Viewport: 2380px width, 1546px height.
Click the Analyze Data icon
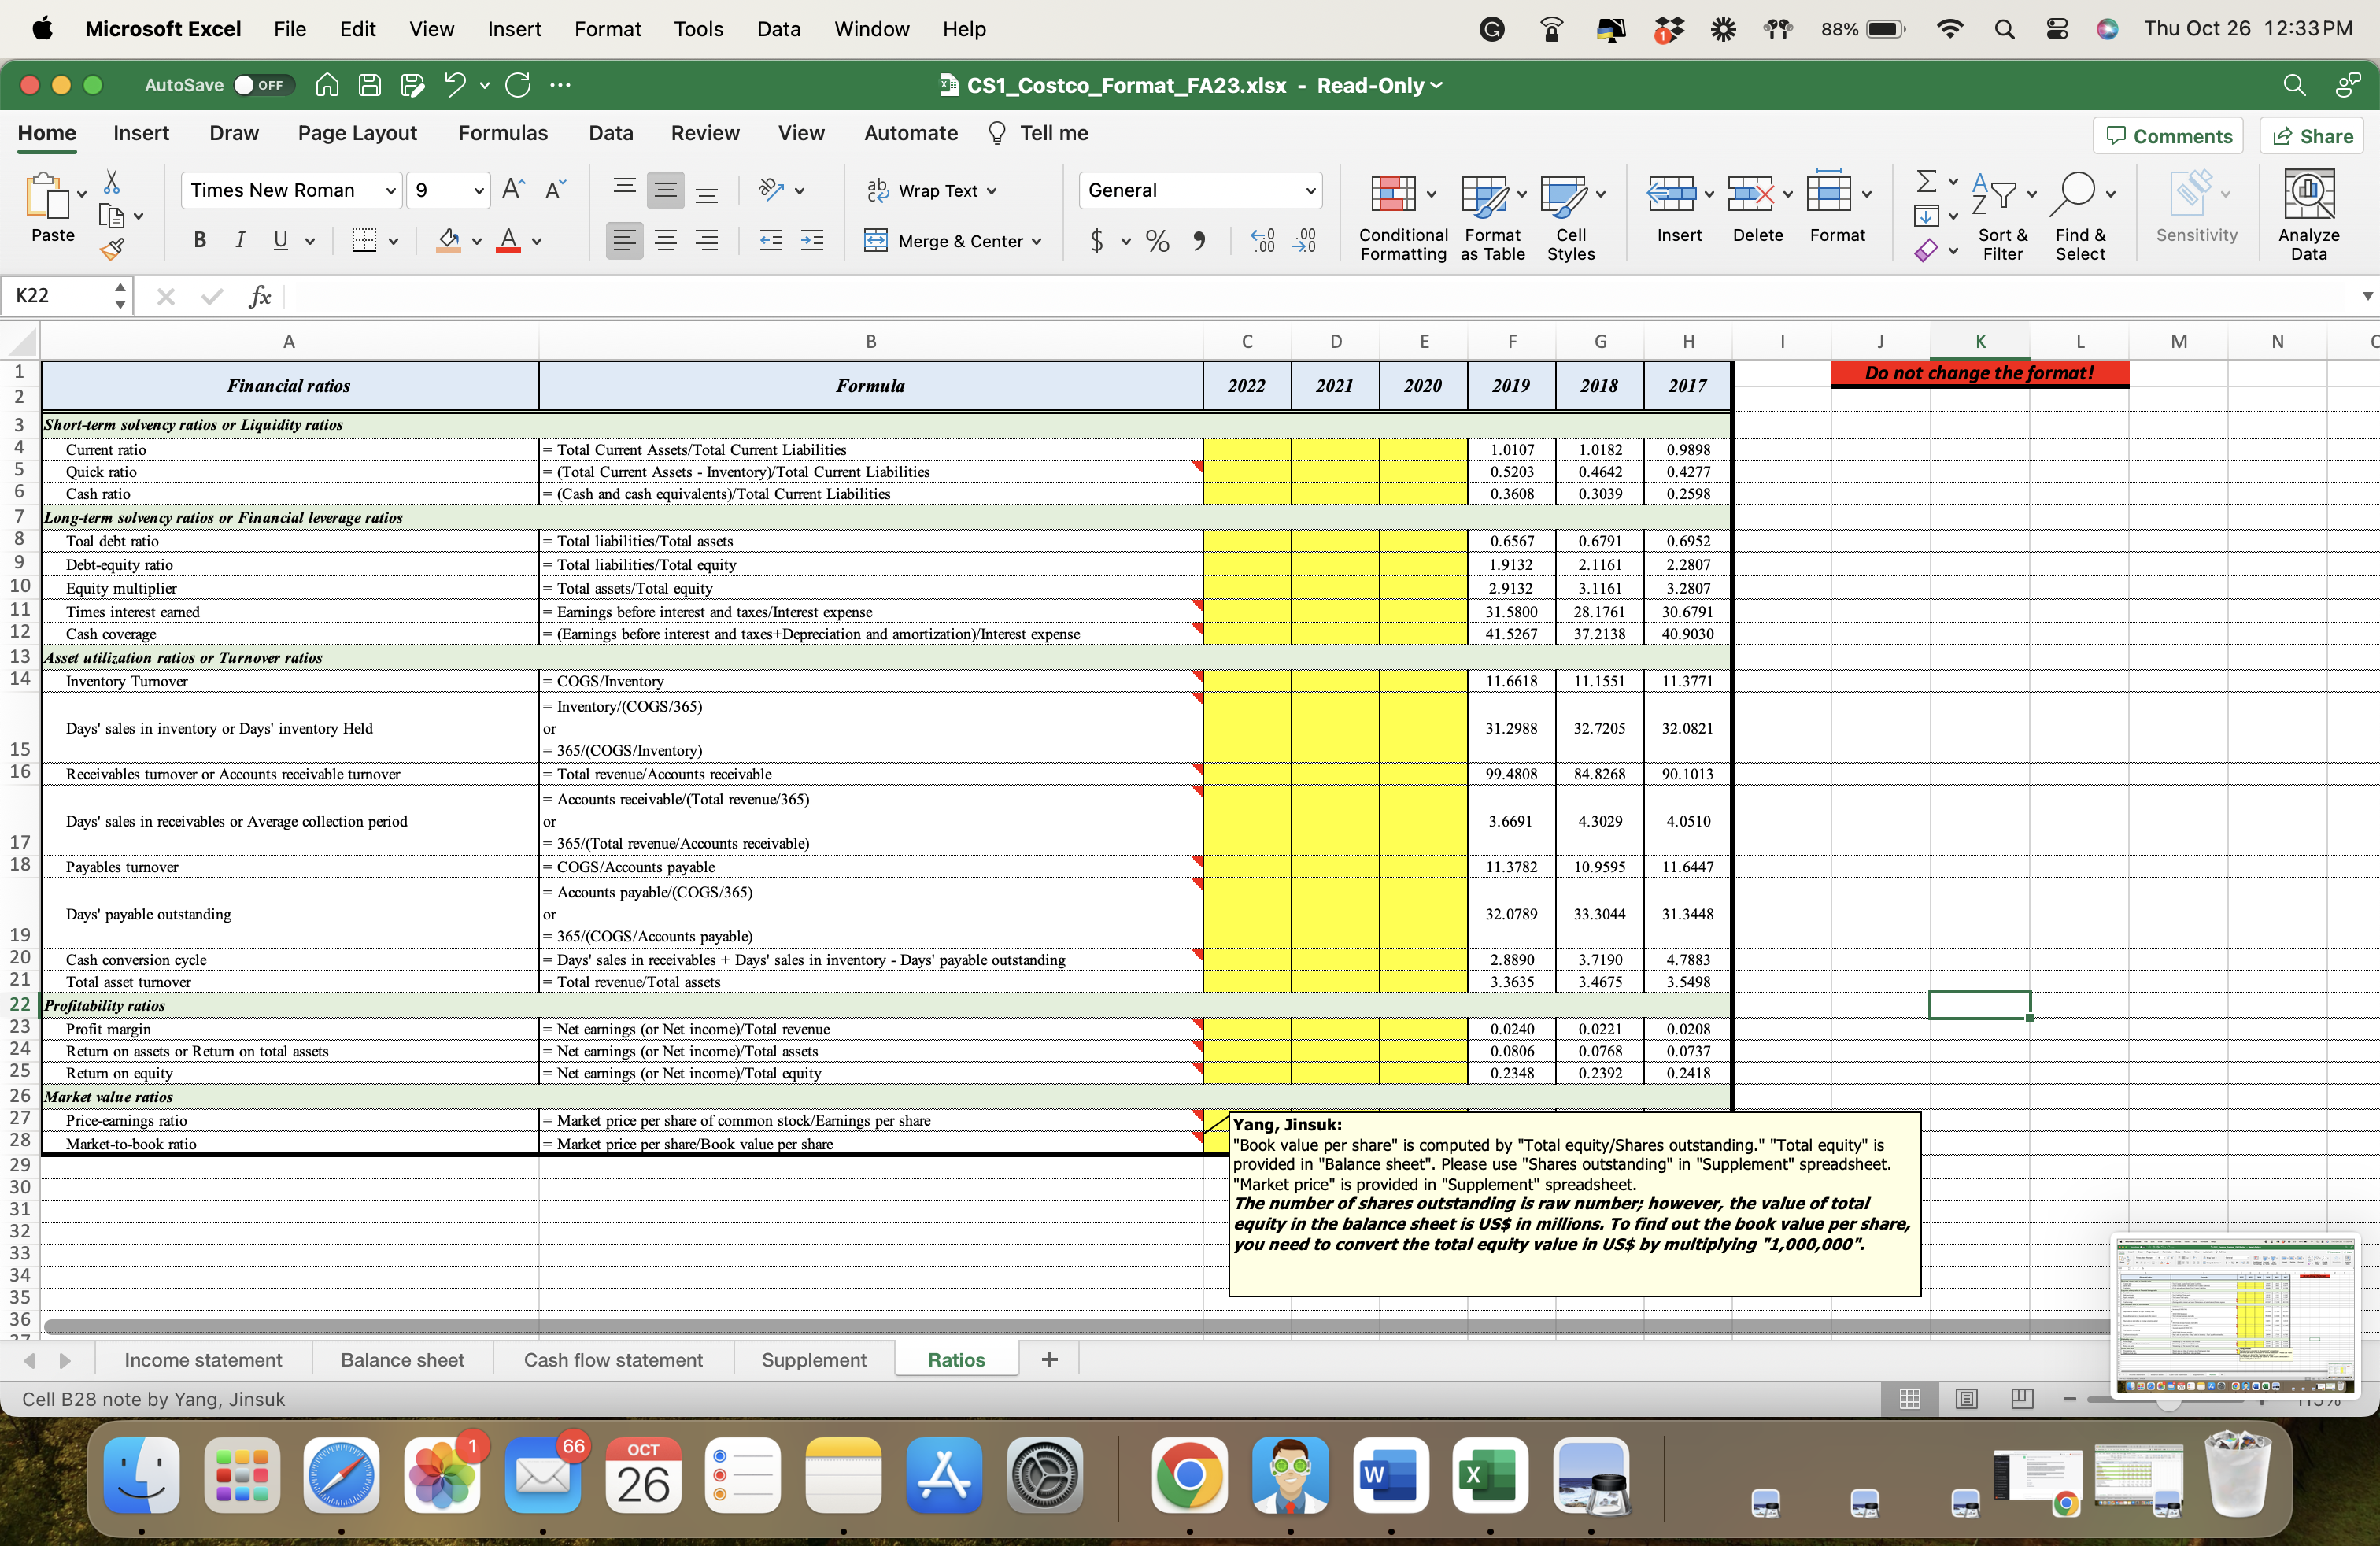[2309, 215]
